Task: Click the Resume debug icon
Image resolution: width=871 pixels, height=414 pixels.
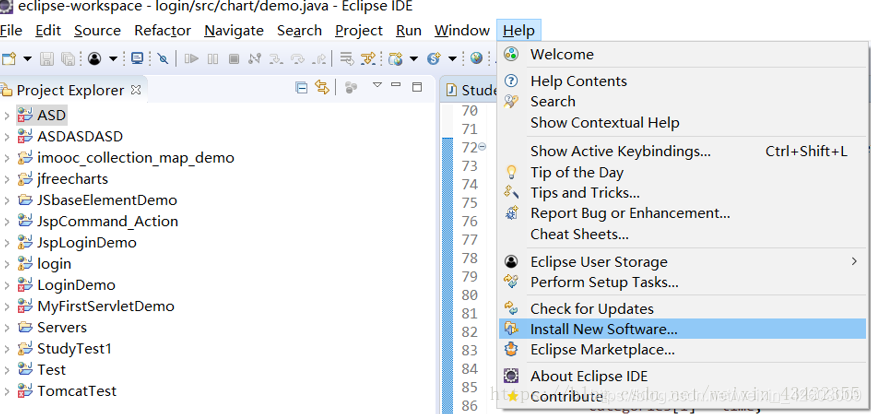Action: (192, 58)
